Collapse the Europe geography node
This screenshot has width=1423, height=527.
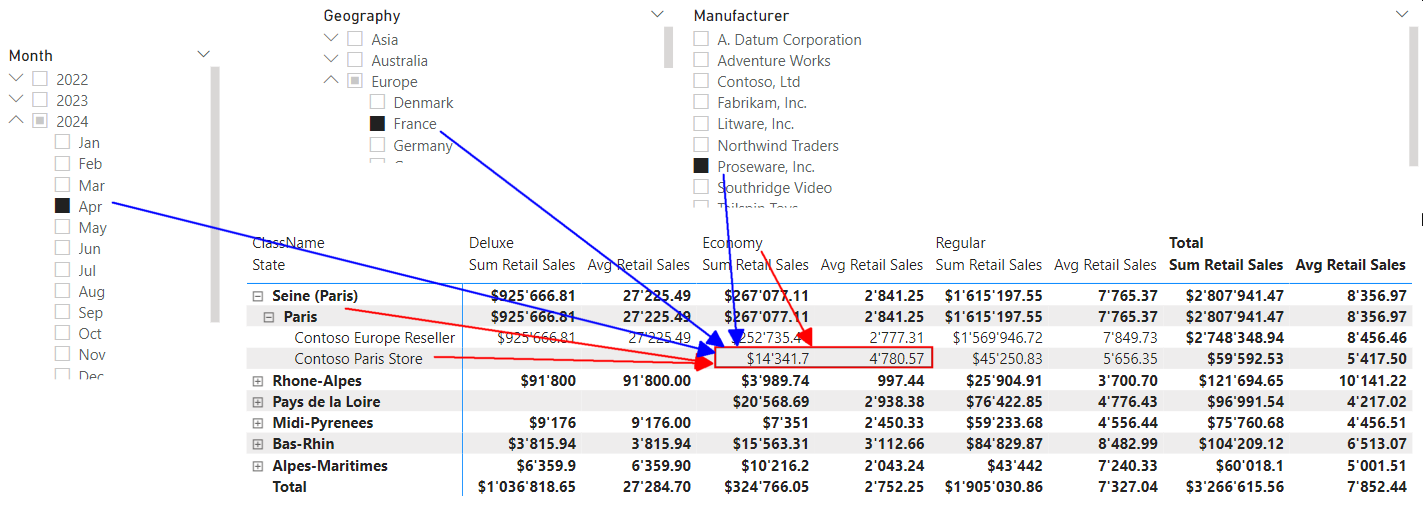point(332,82)
